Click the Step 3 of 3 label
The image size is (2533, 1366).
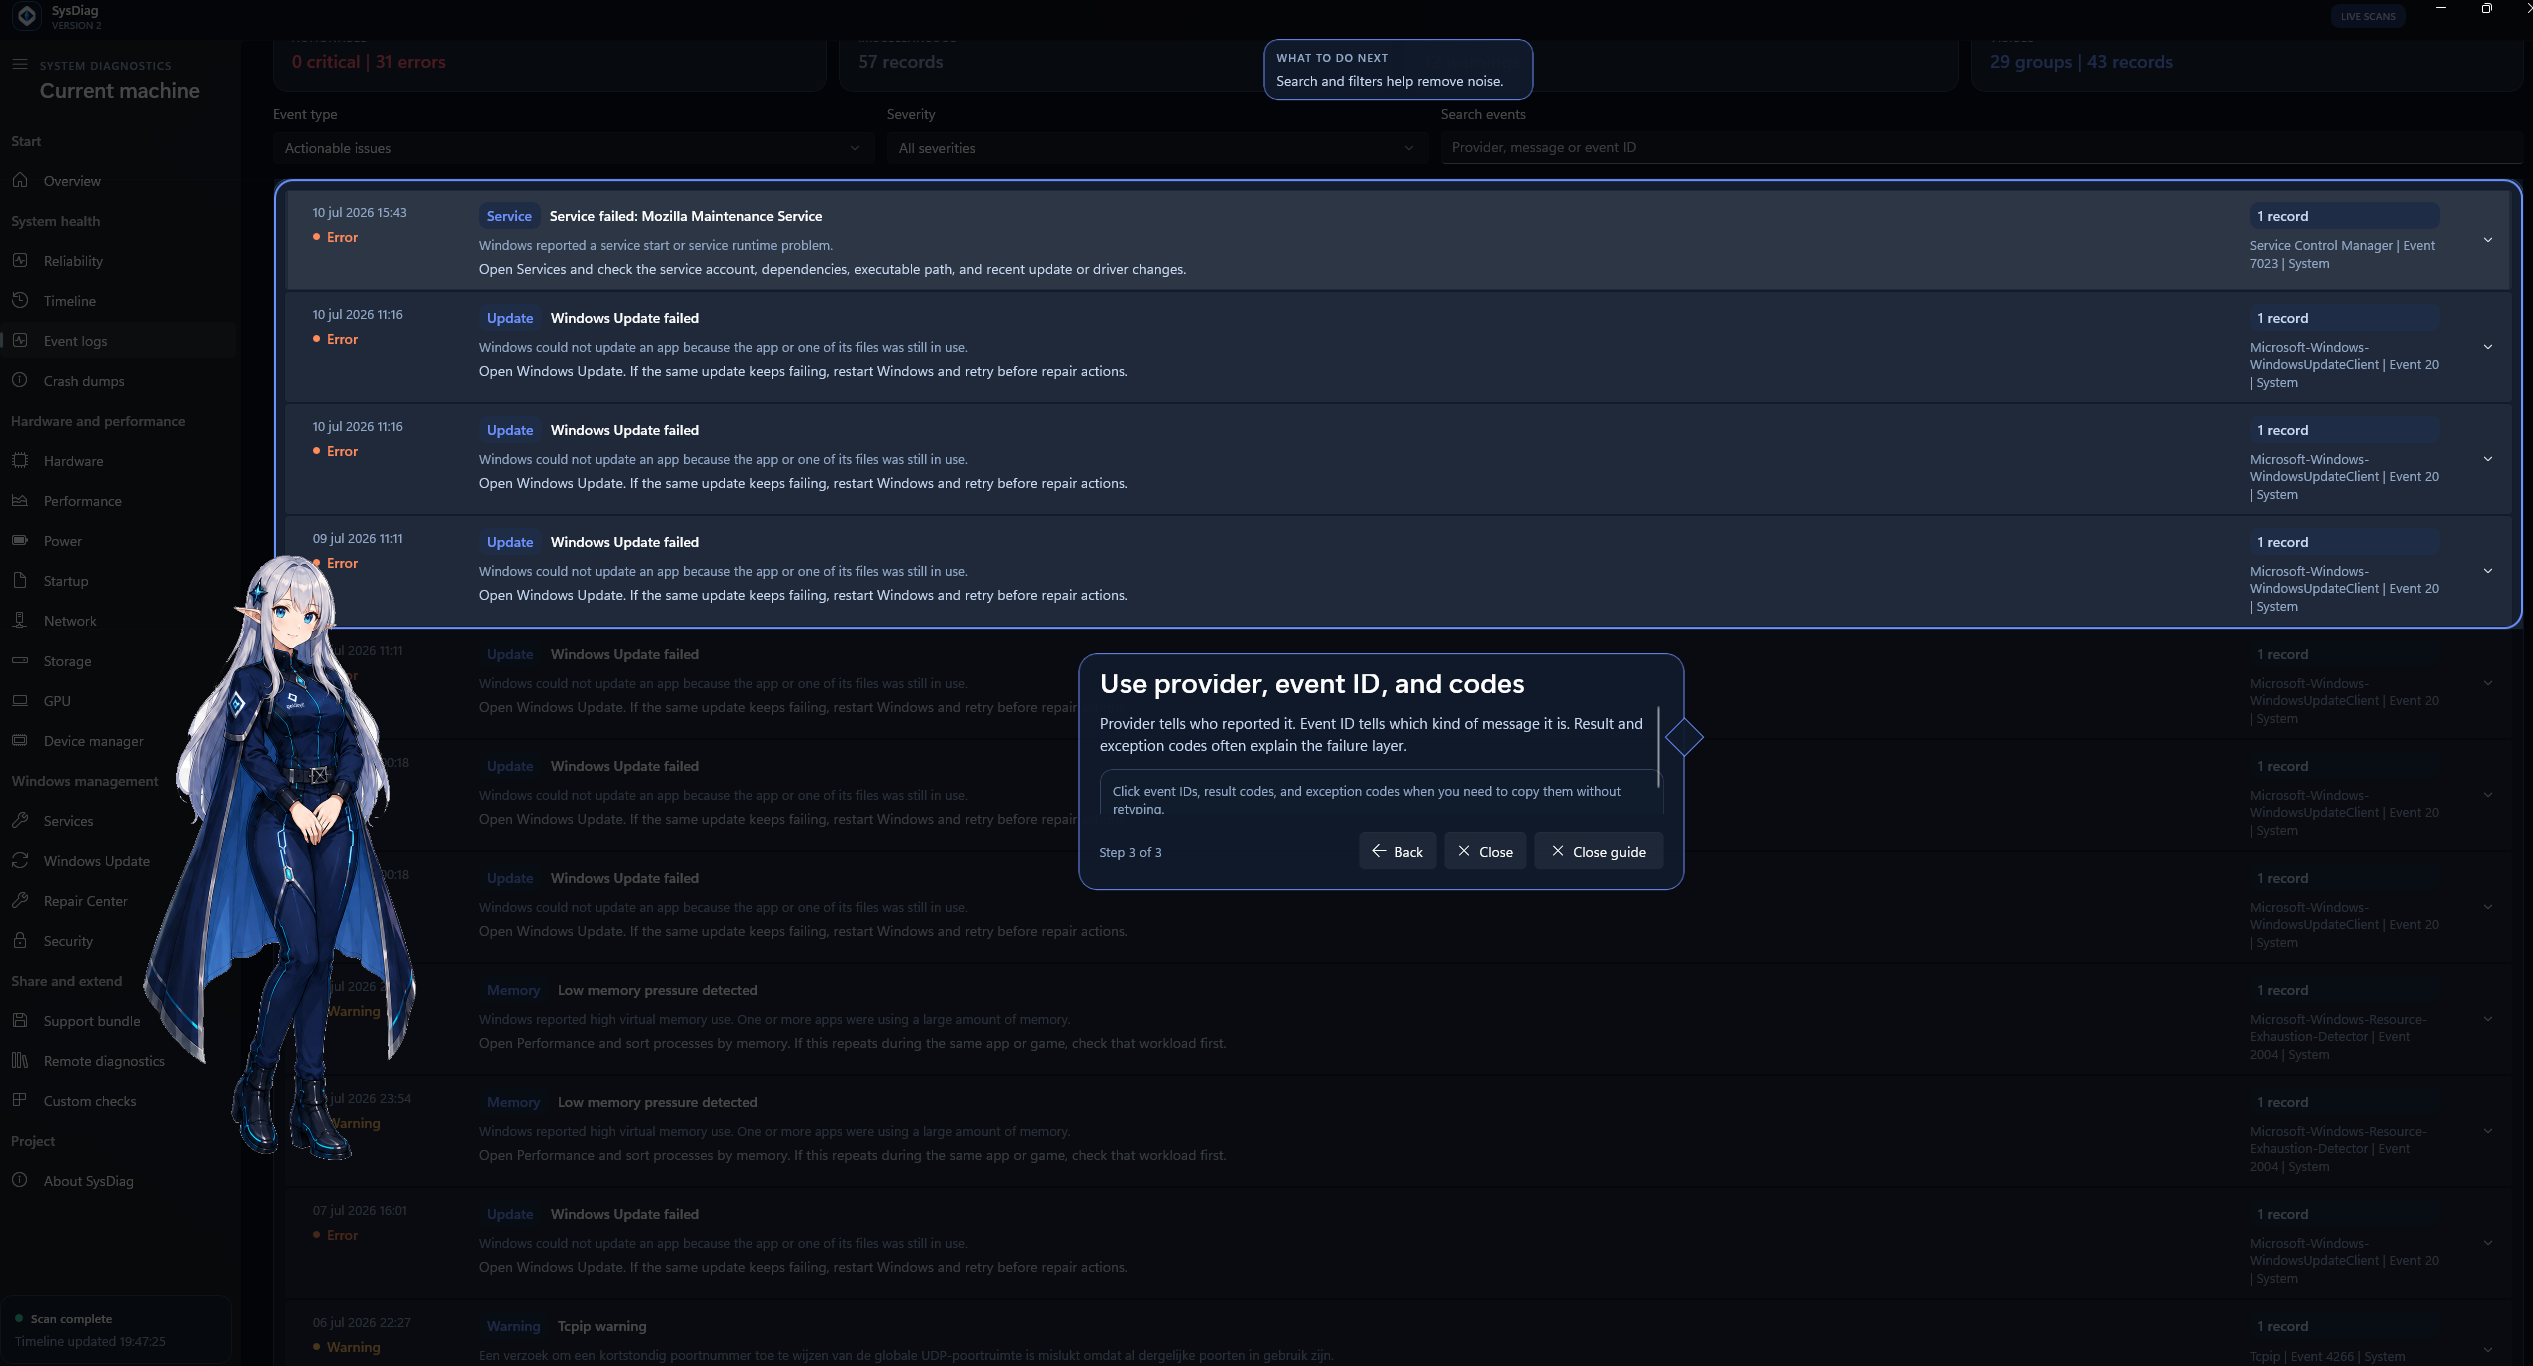[1130, 852]
